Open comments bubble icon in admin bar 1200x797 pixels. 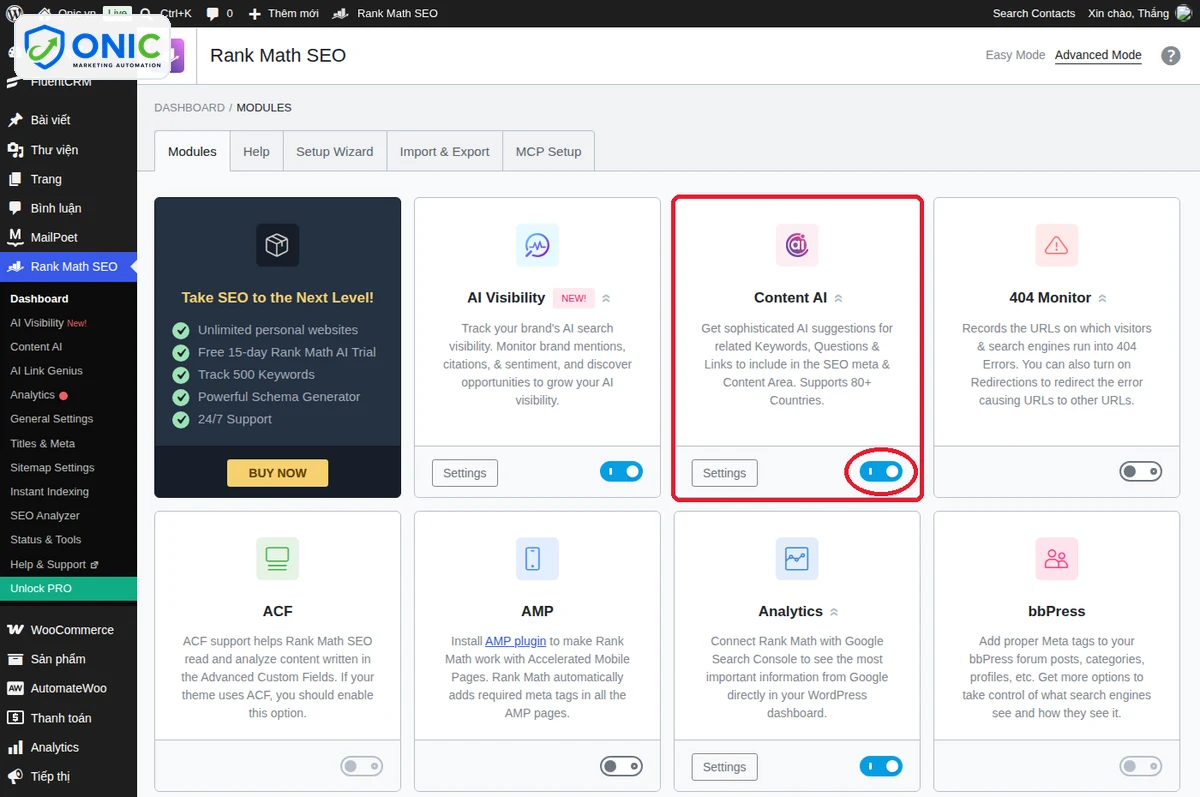(212, 14)
